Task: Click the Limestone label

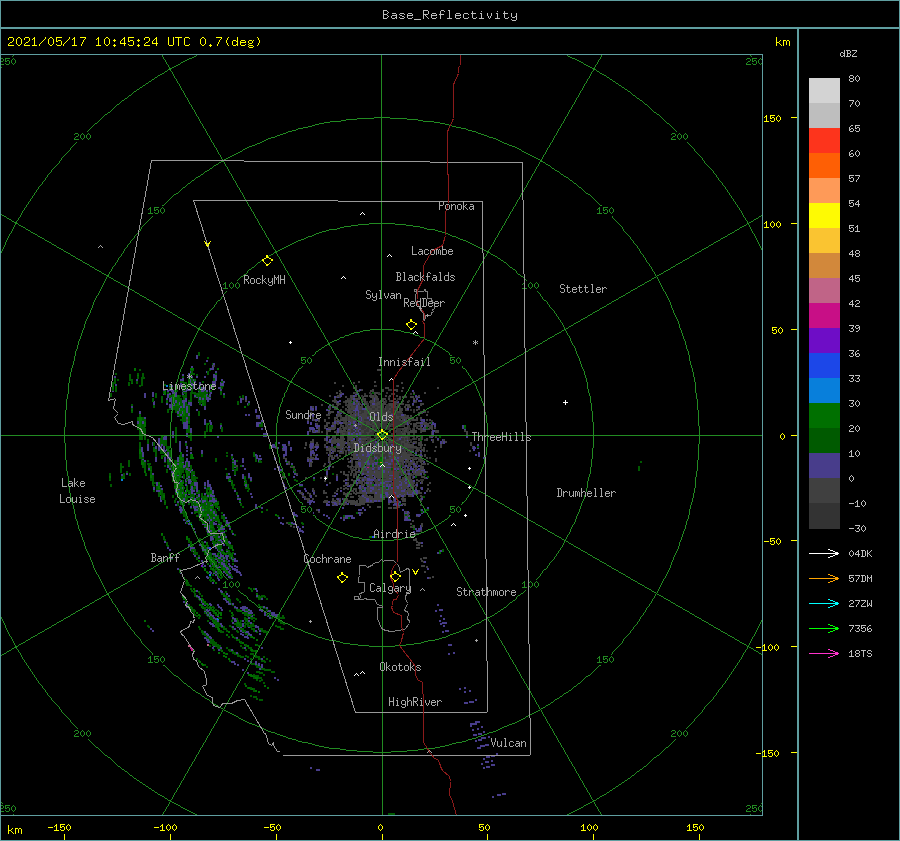Action: (189, 386)
